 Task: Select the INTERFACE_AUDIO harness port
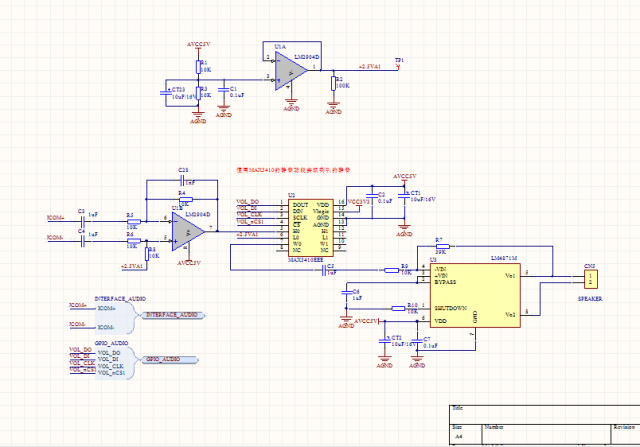click(x=173, y=315)
